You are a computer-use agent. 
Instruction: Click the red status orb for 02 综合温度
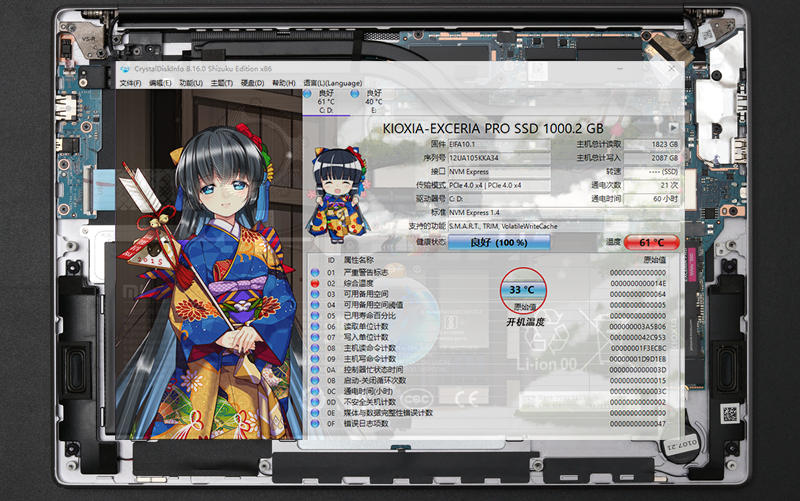point(315,283)
